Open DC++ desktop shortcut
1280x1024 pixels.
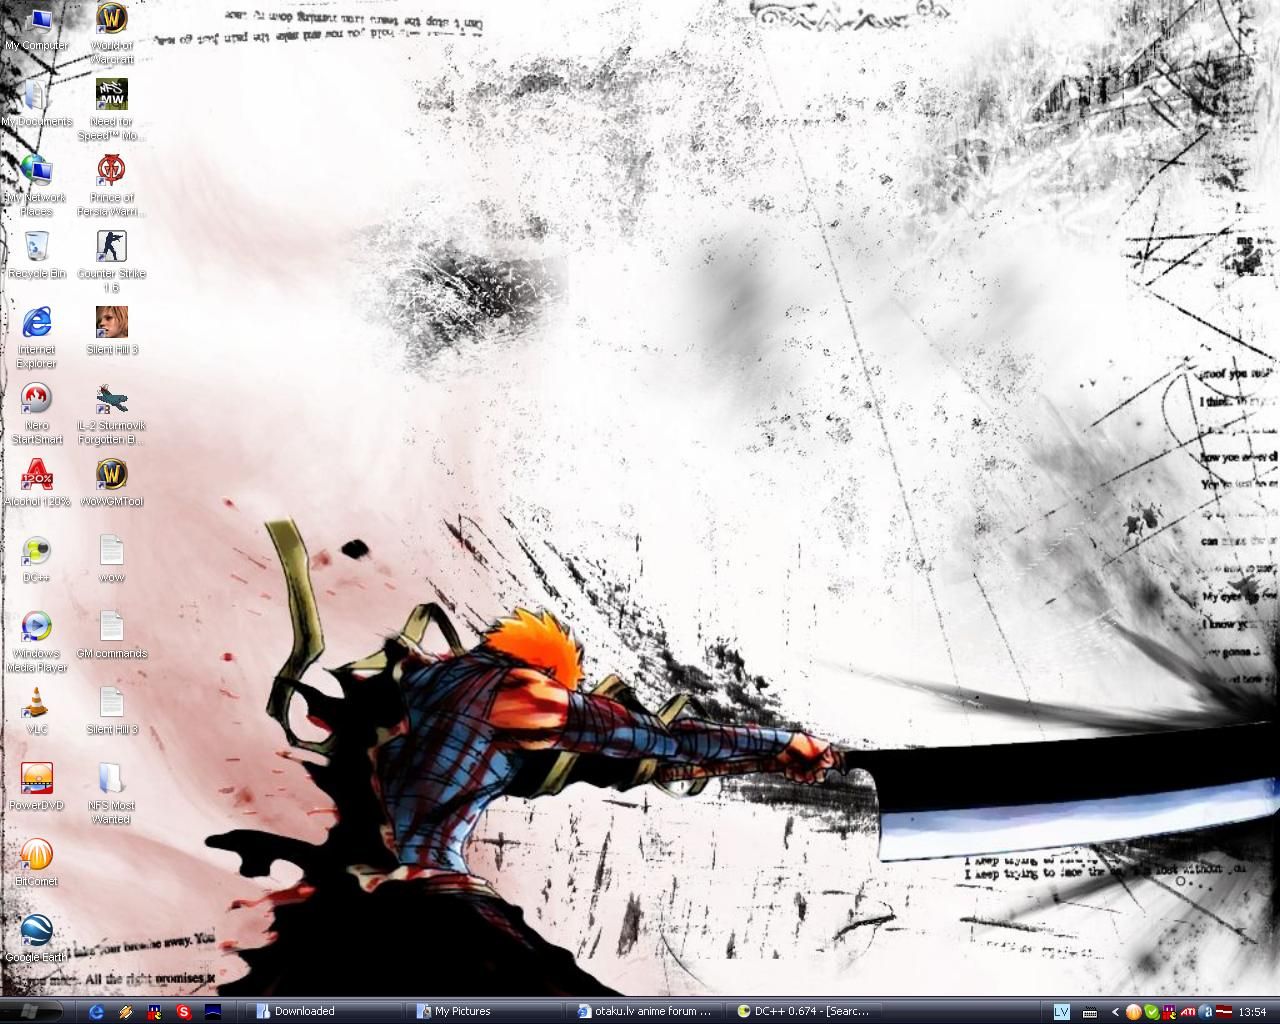coord(37,559)
